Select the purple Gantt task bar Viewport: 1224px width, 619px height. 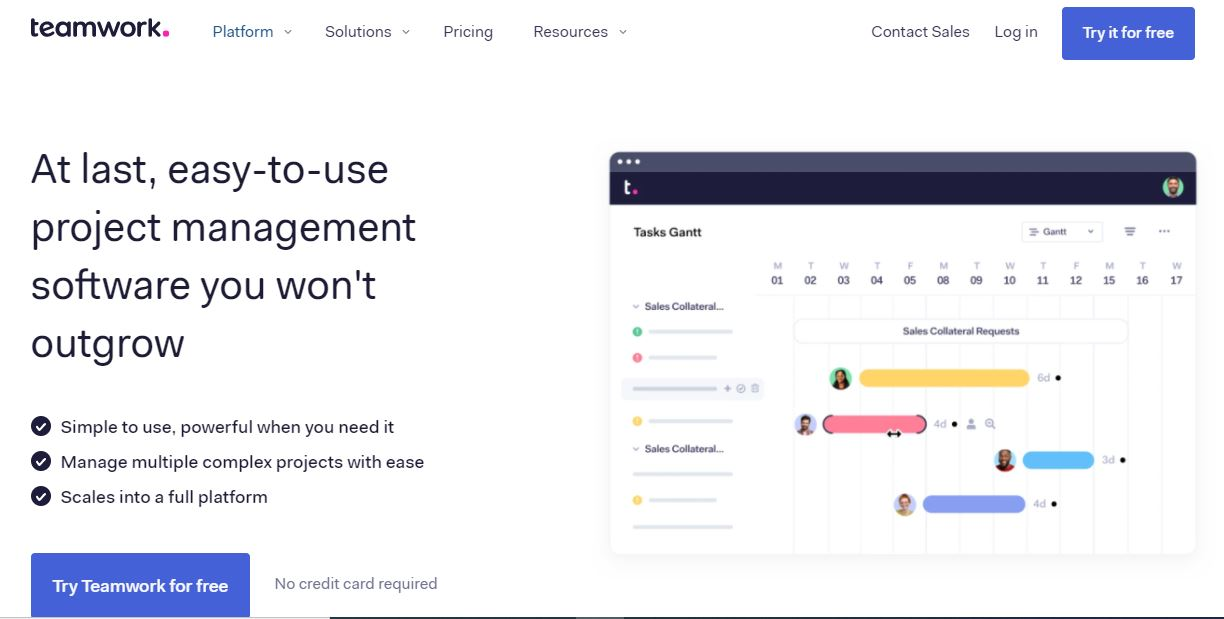click(974, 504)
